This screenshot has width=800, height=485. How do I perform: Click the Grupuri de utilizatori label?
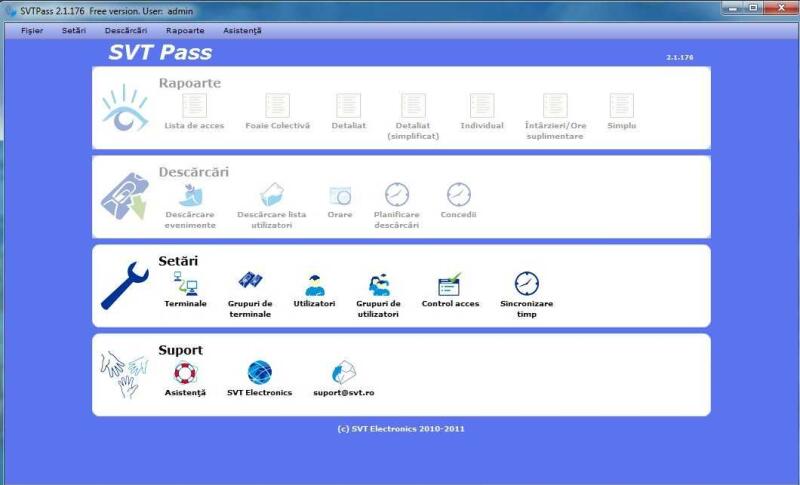click(378, 309)
